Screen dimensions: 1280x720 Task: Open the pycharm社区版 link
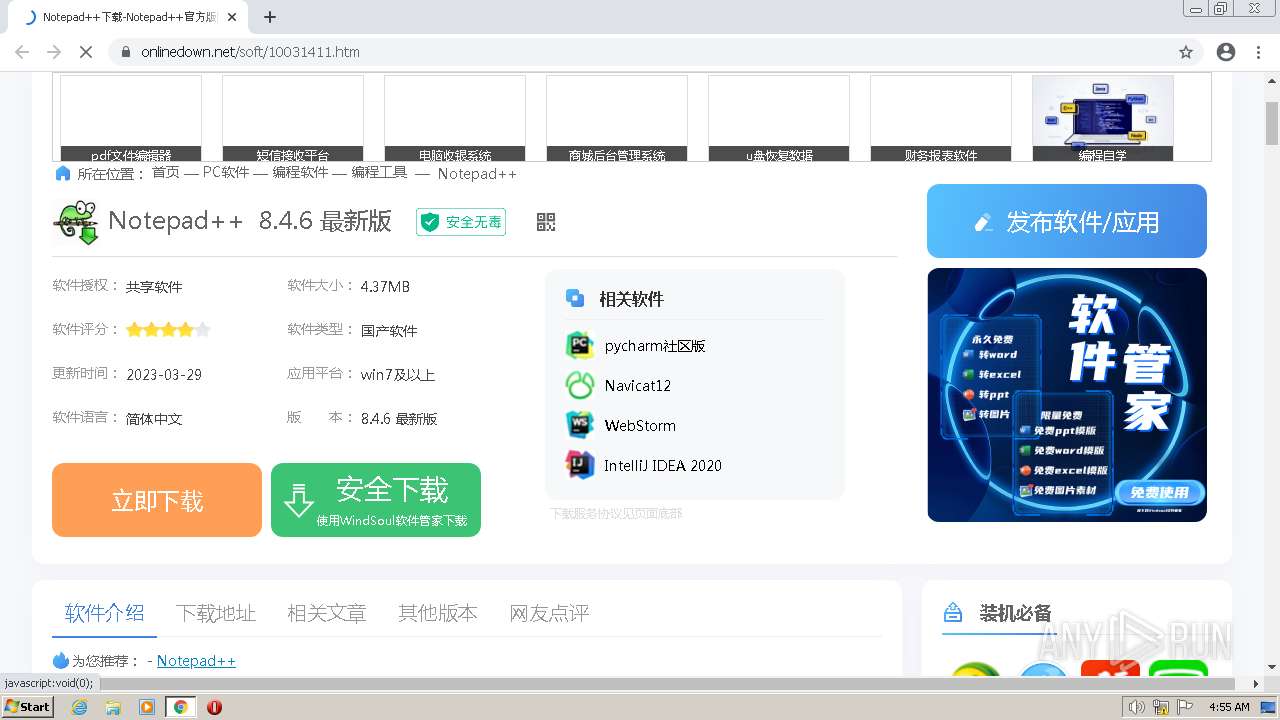(655, 346)
